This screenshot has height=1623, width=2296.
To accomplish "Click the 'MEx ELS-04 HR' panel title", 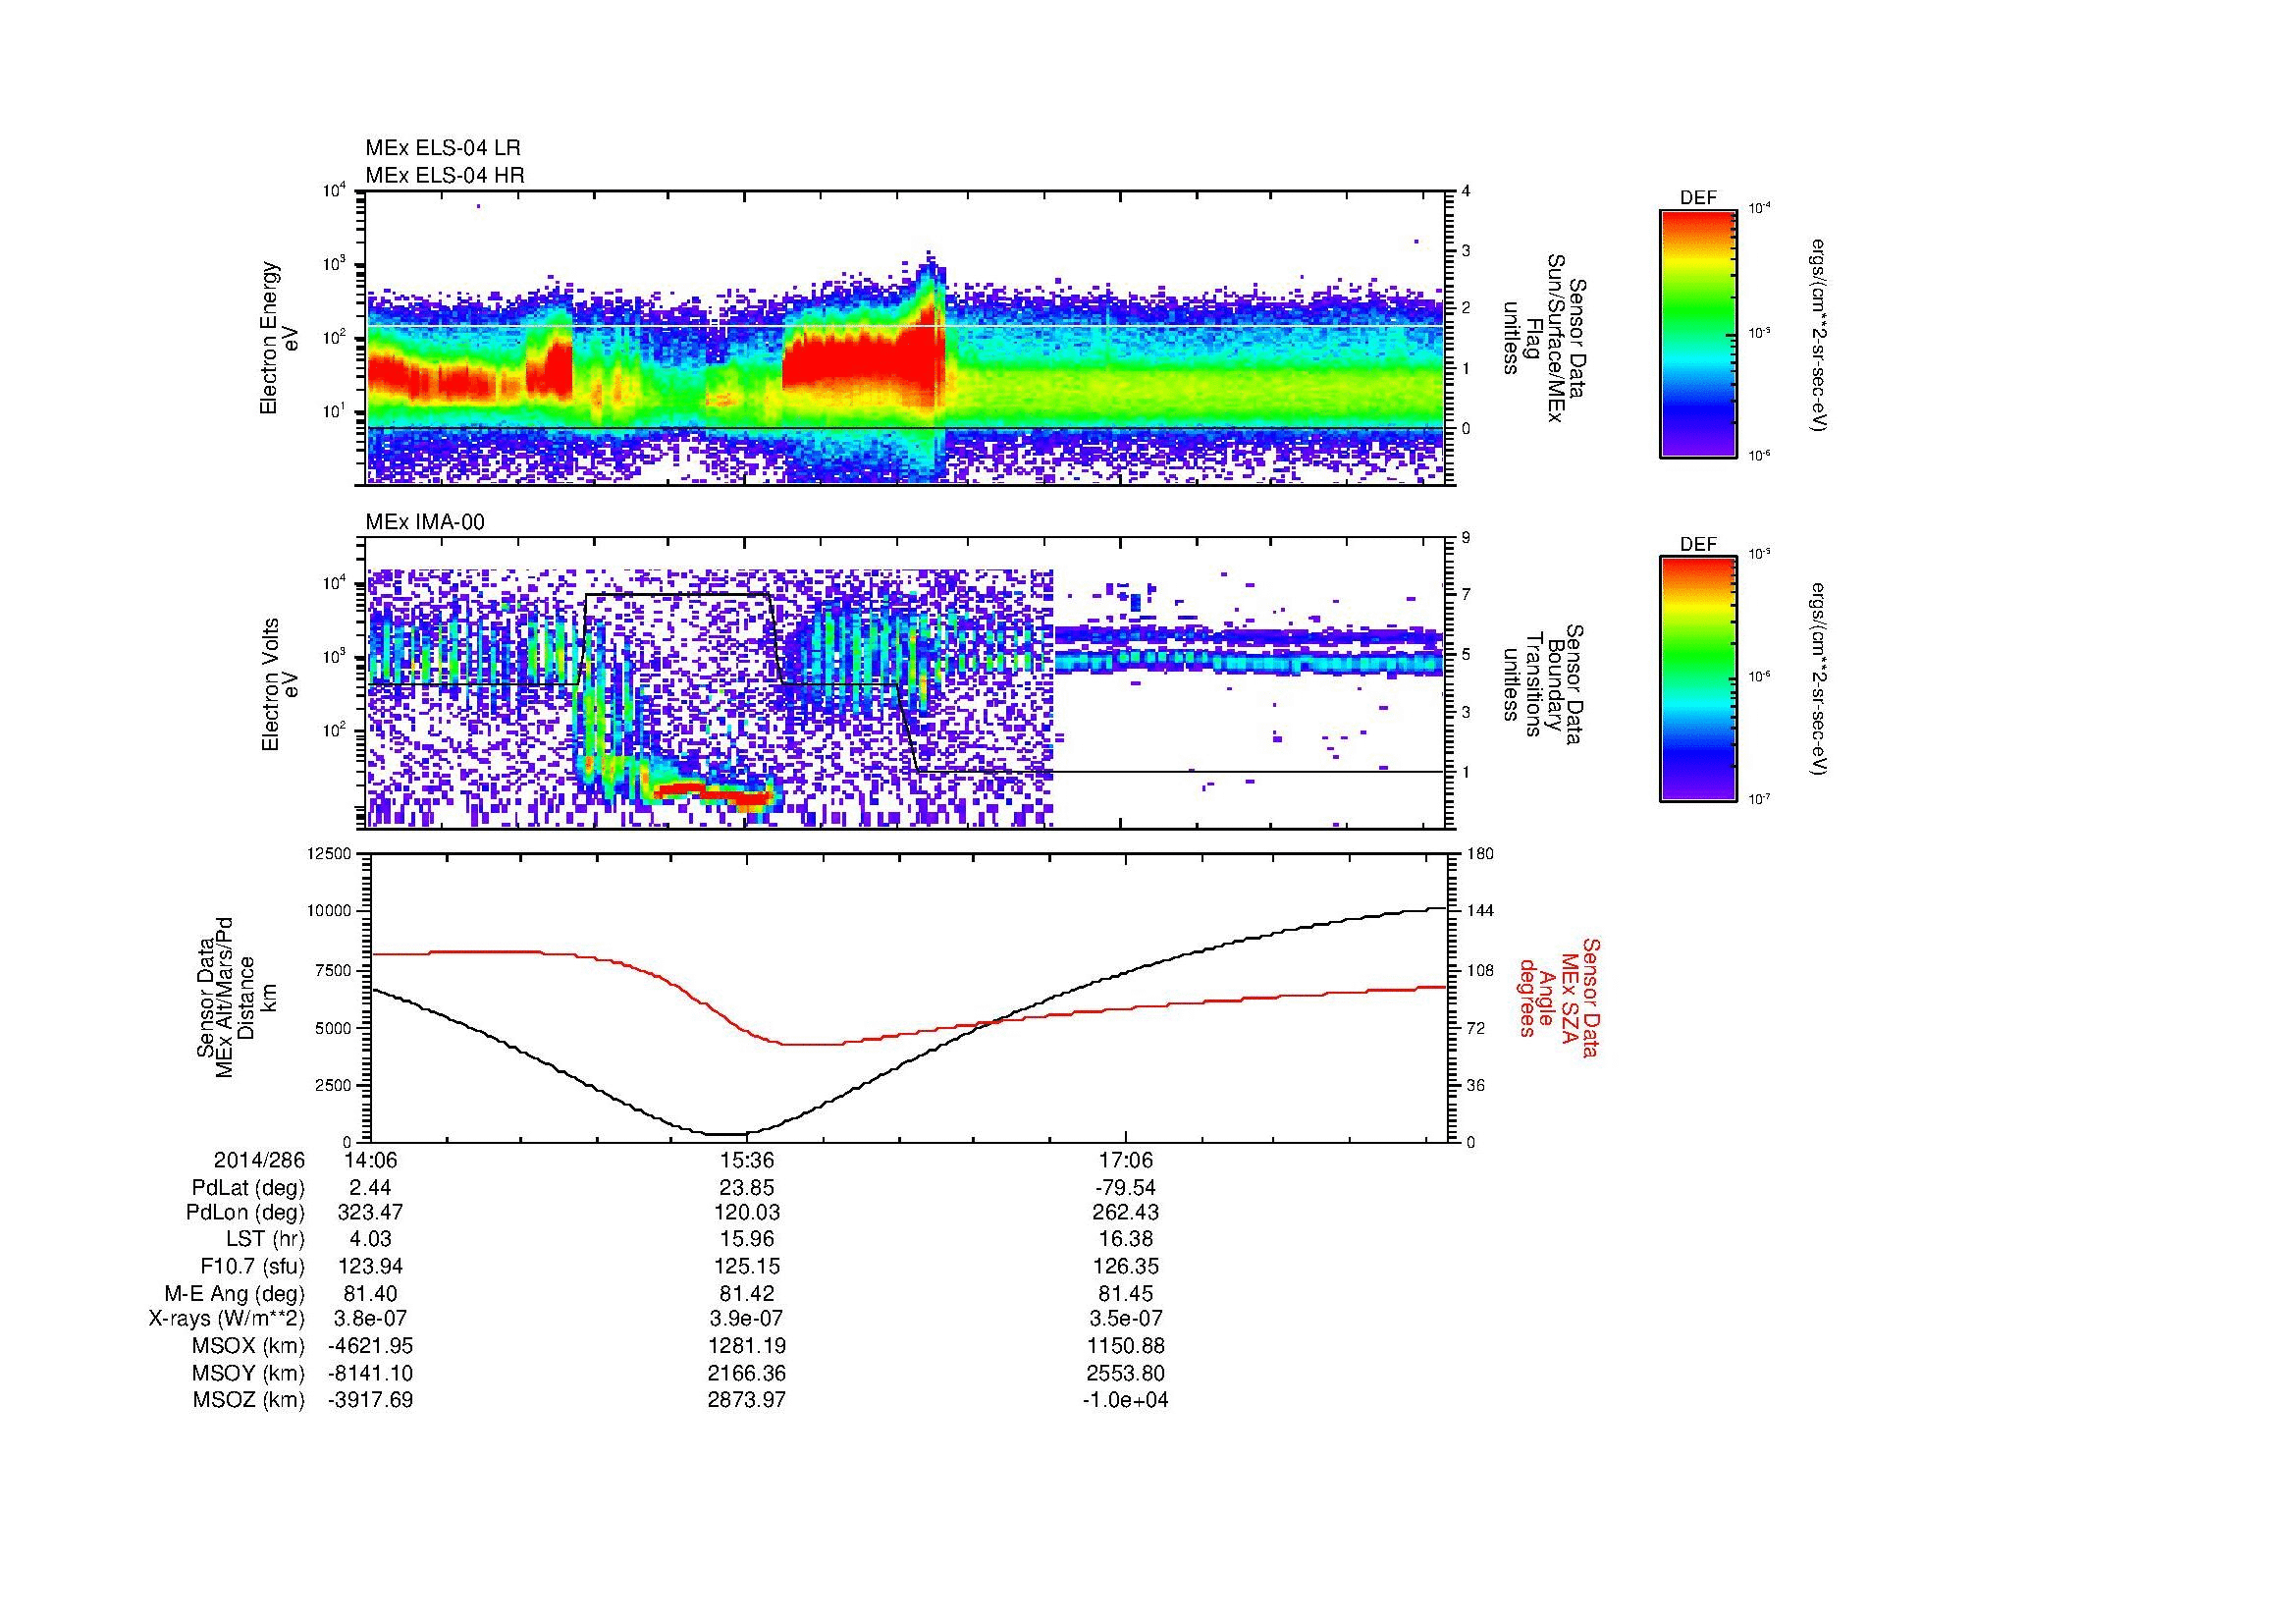I will 445,175.
